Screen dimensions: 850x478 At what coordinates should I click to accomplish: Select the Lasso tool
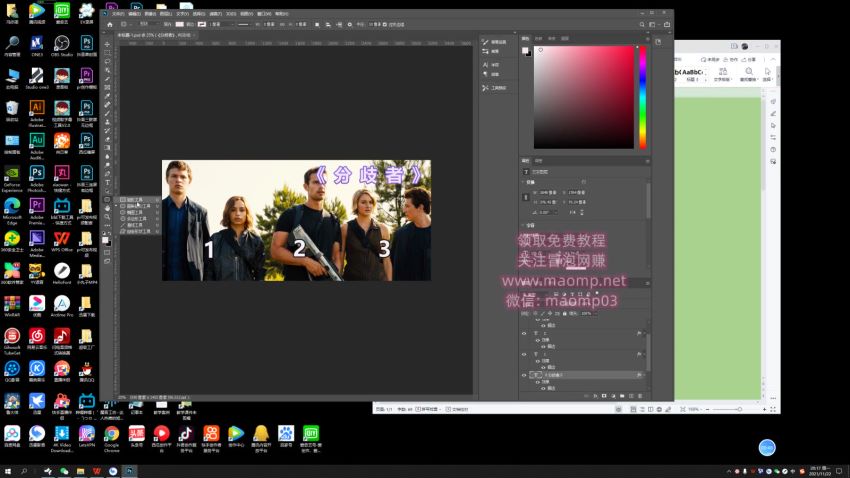(x=107, y=61)
